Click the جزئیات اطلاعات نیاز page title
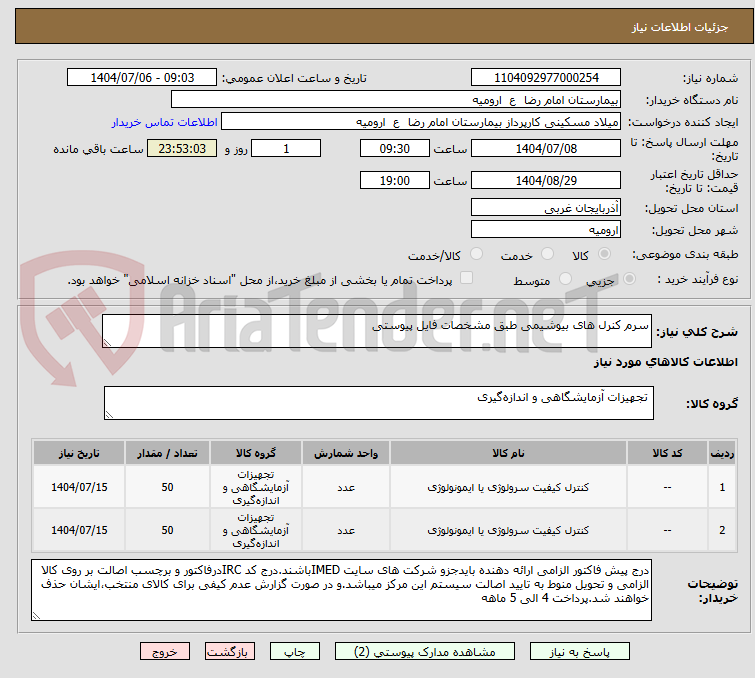This screenshot has height=678, width=755. (679, 27)
